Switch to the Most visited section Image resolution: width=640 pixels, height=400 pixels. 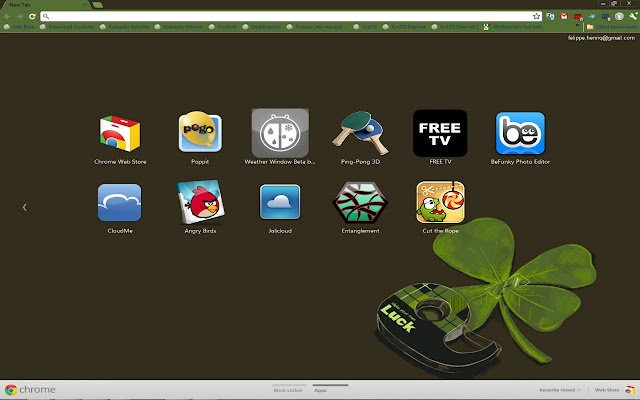pyautogui.click(x=288, y=390)
